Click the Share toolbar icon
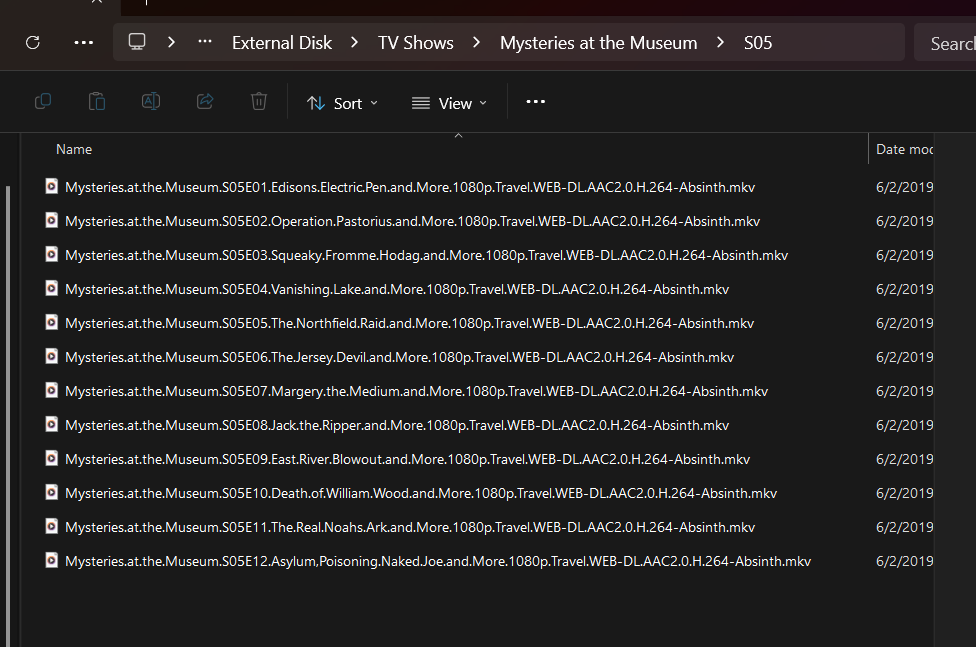This screenshot has height=647, width=976. point(205,102)
